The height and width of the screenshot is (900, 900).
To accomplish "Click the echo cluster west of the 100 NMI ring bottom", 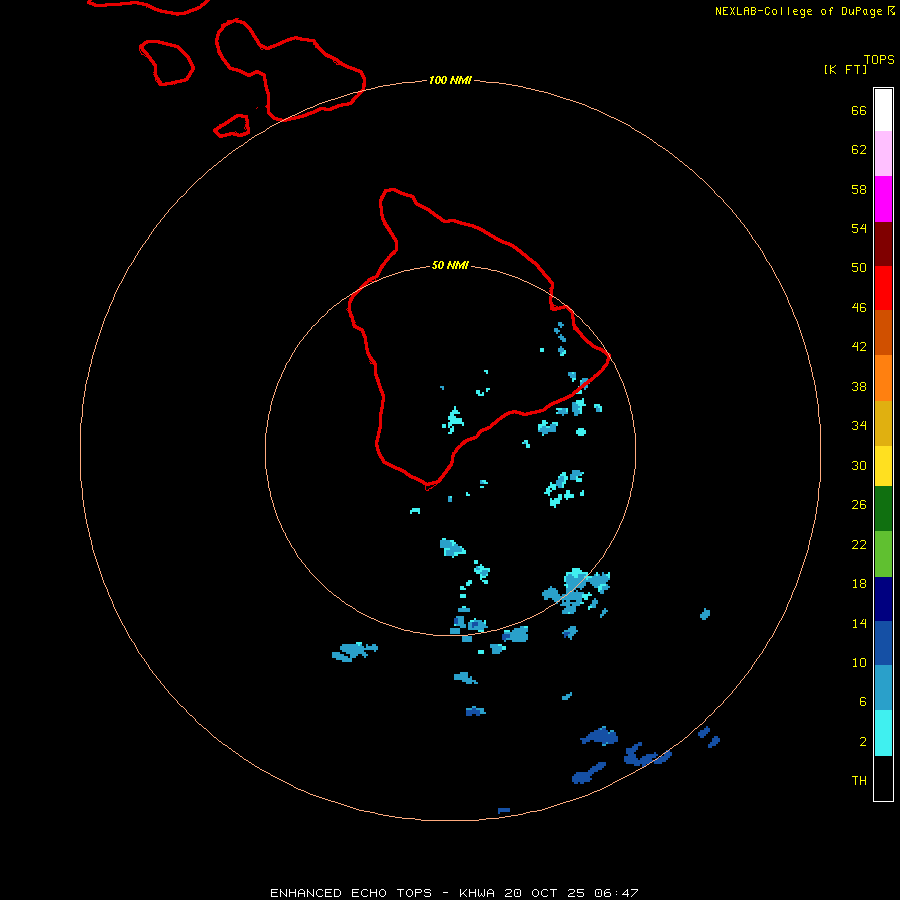I will (x=354, y=651).
